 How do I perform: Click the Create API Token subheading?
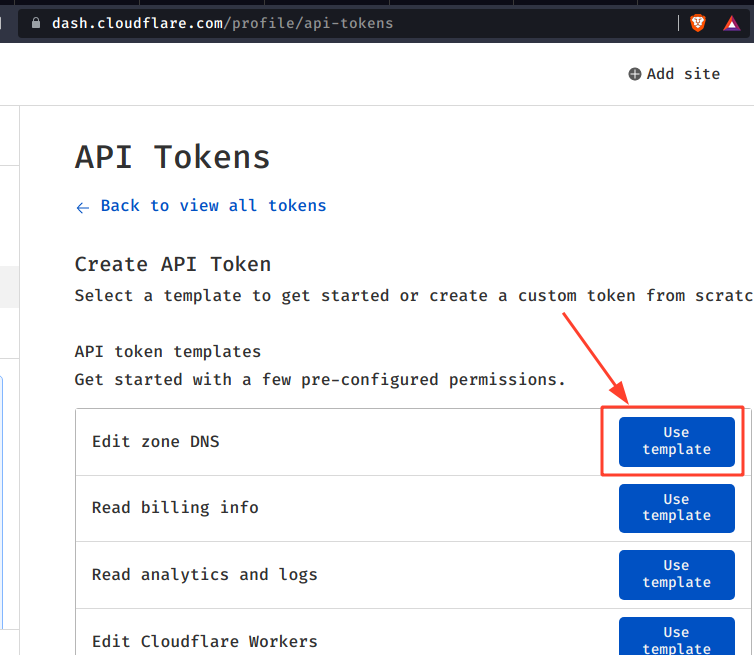172,264
